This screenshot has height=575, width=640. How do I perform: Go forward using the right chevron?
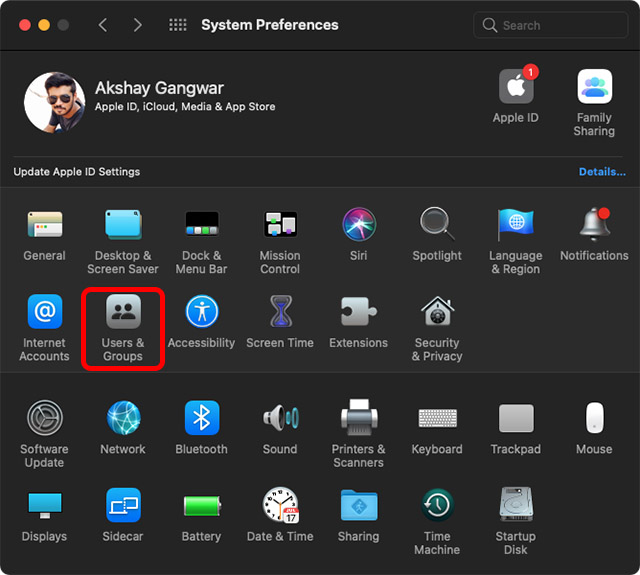138,25
